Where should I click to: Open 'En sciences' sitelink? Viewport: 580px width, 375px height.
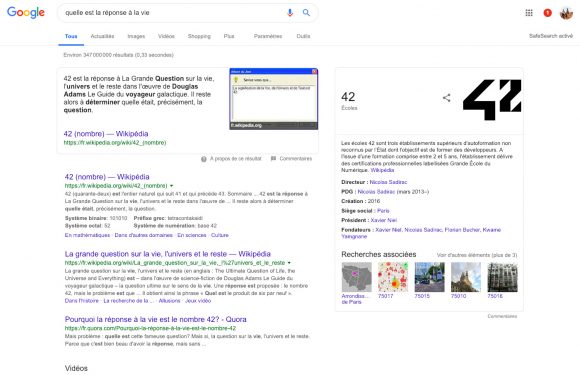[x=192, y=235]
